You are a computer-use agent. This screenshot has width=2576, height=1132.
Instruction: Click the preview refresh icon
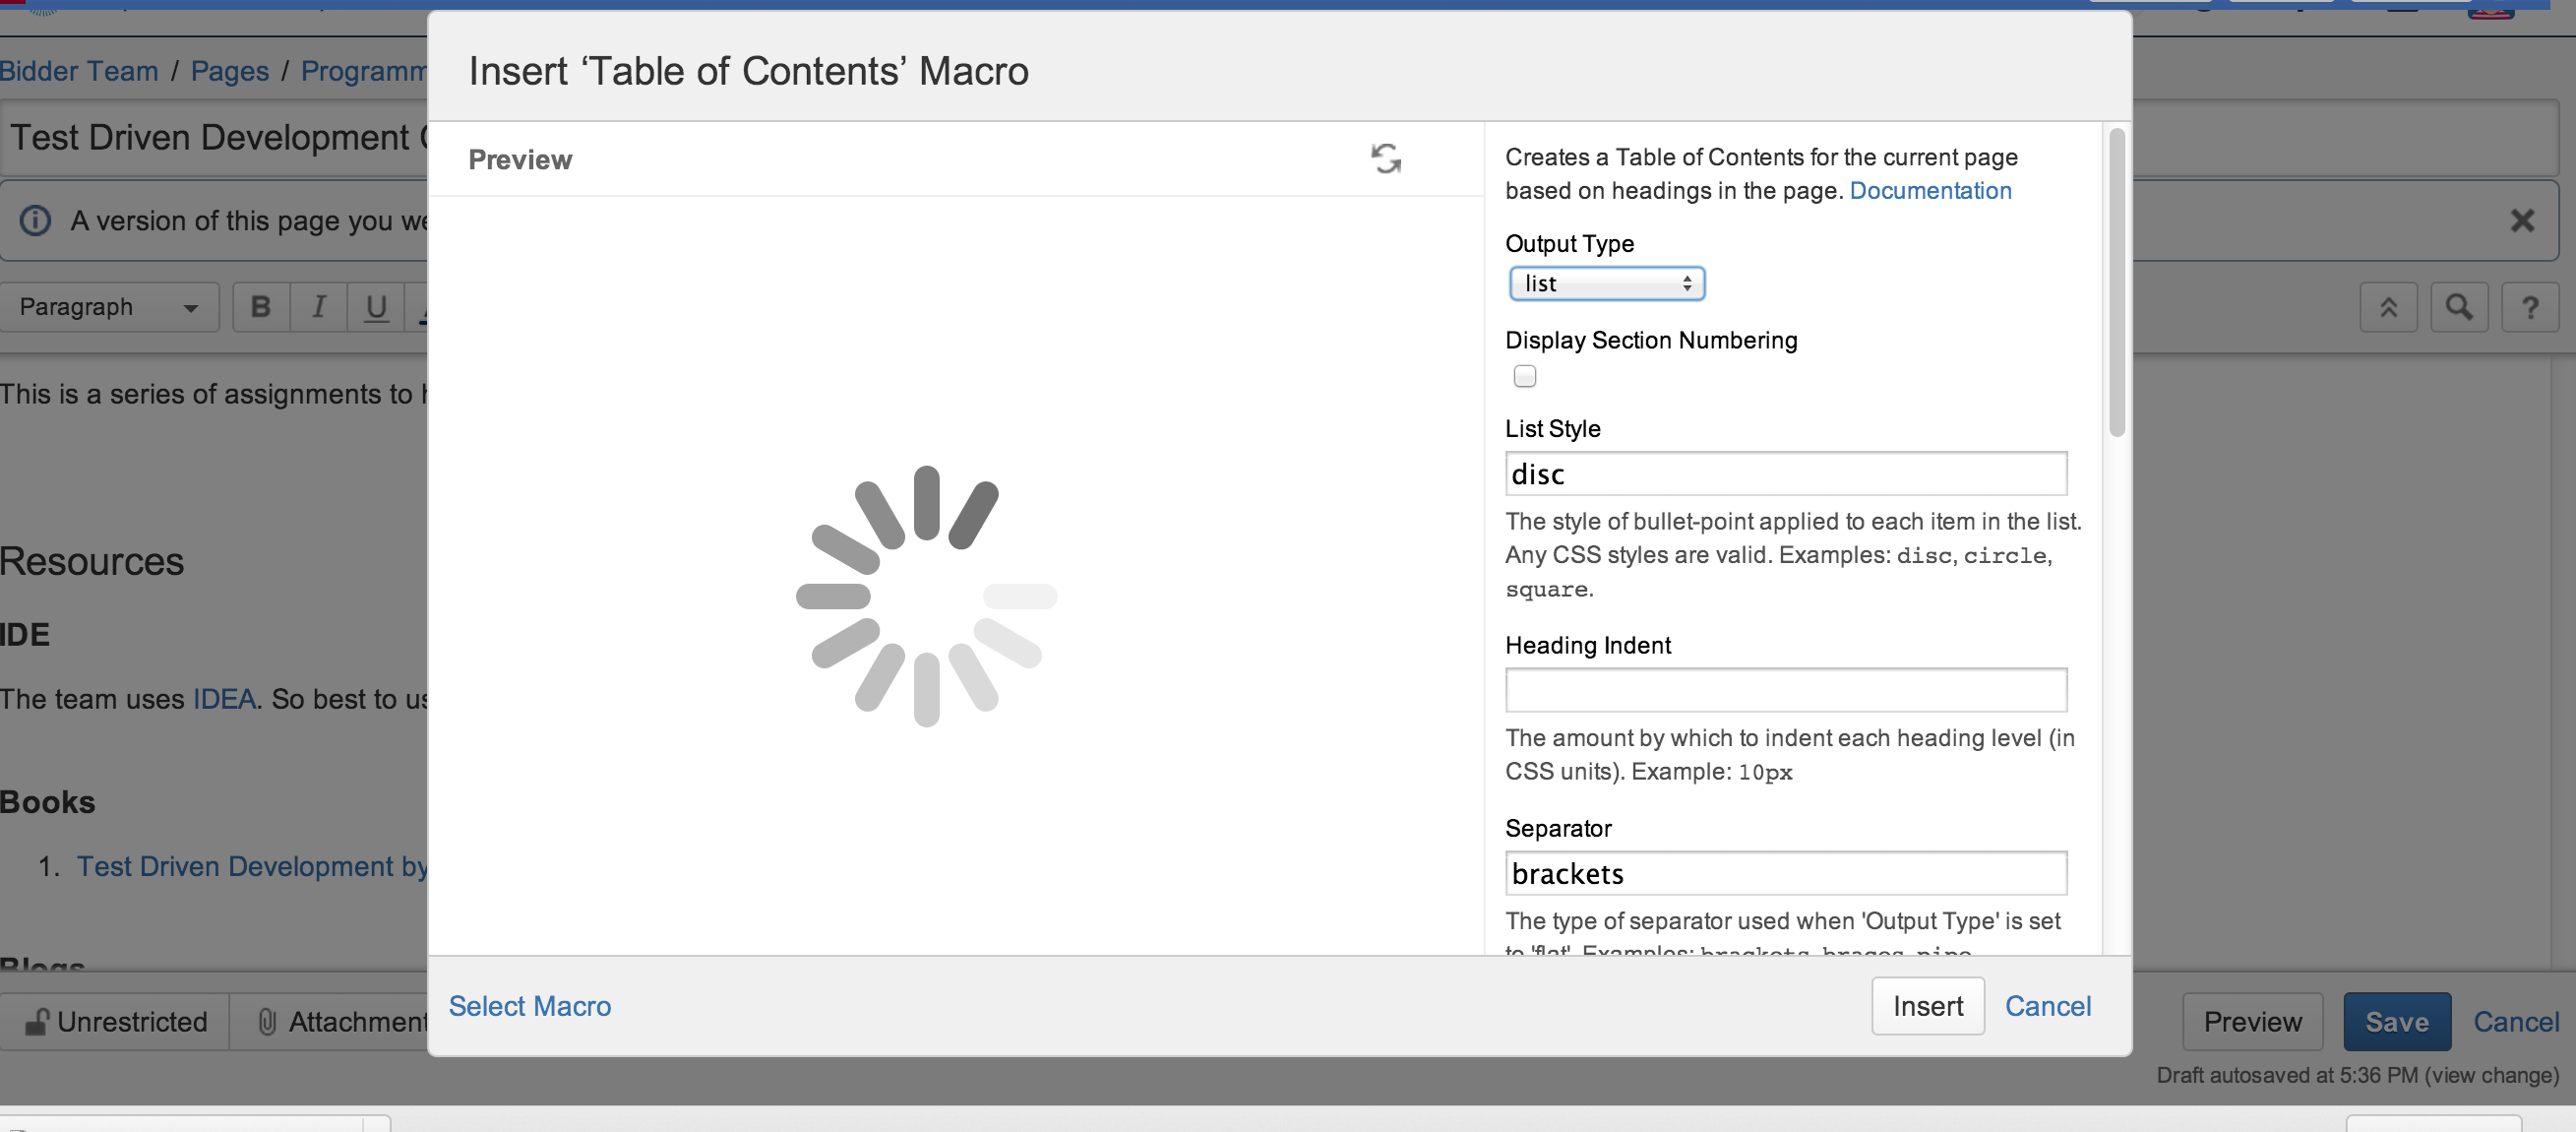[1386, 159]
